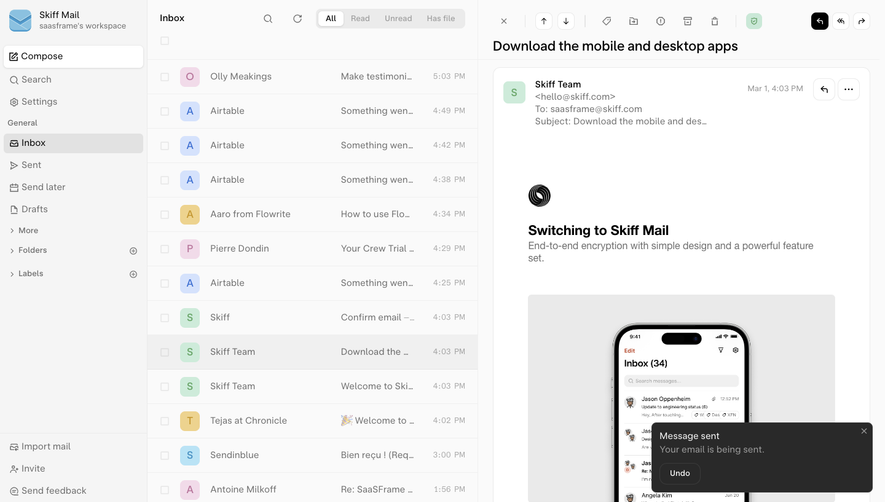Open Skiff Confirm email message
Viewport: 885px width, 502px height.
(x=313, y=318)
